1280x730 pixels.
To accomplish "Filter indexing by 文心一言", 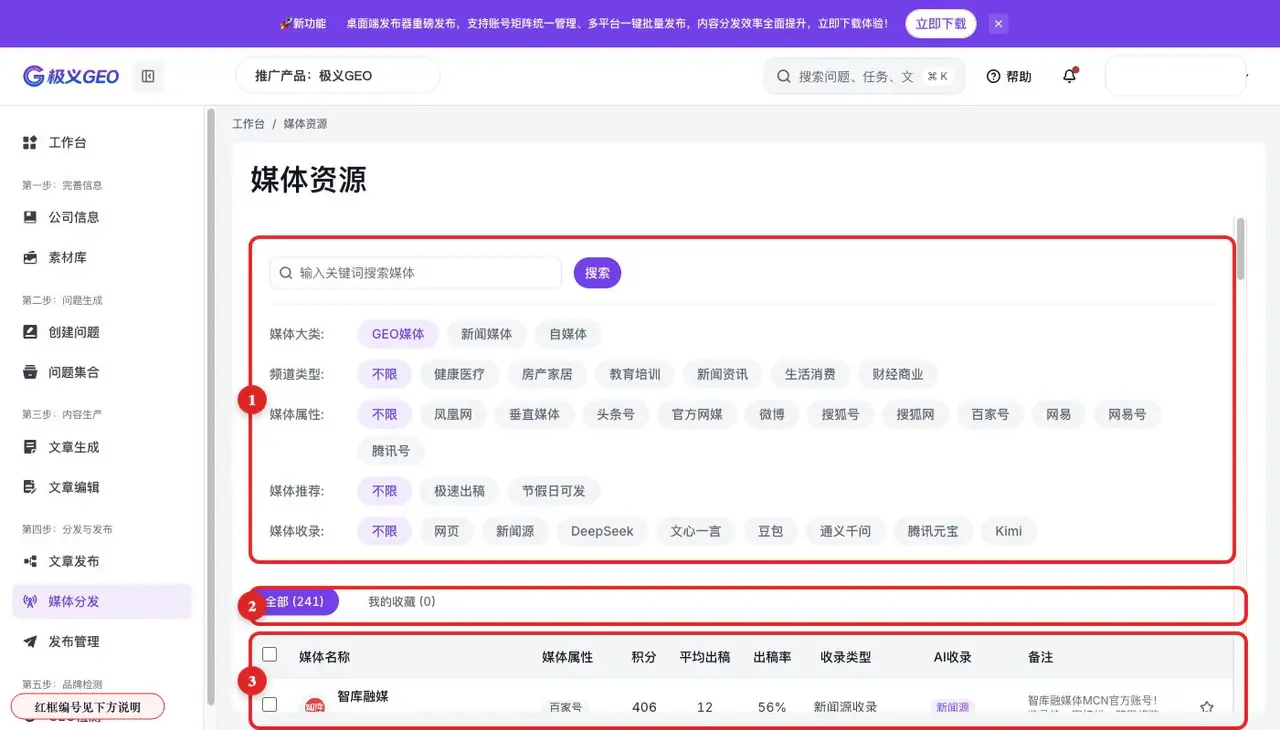I will click(695, 531).
